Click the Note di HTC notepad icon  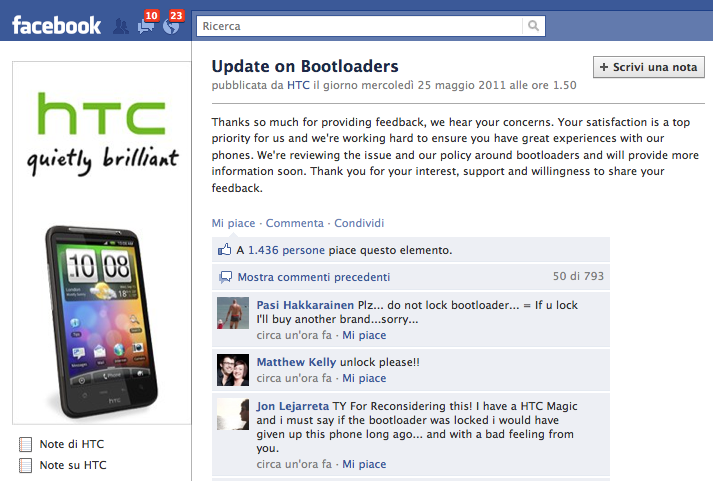pos(25,444)
